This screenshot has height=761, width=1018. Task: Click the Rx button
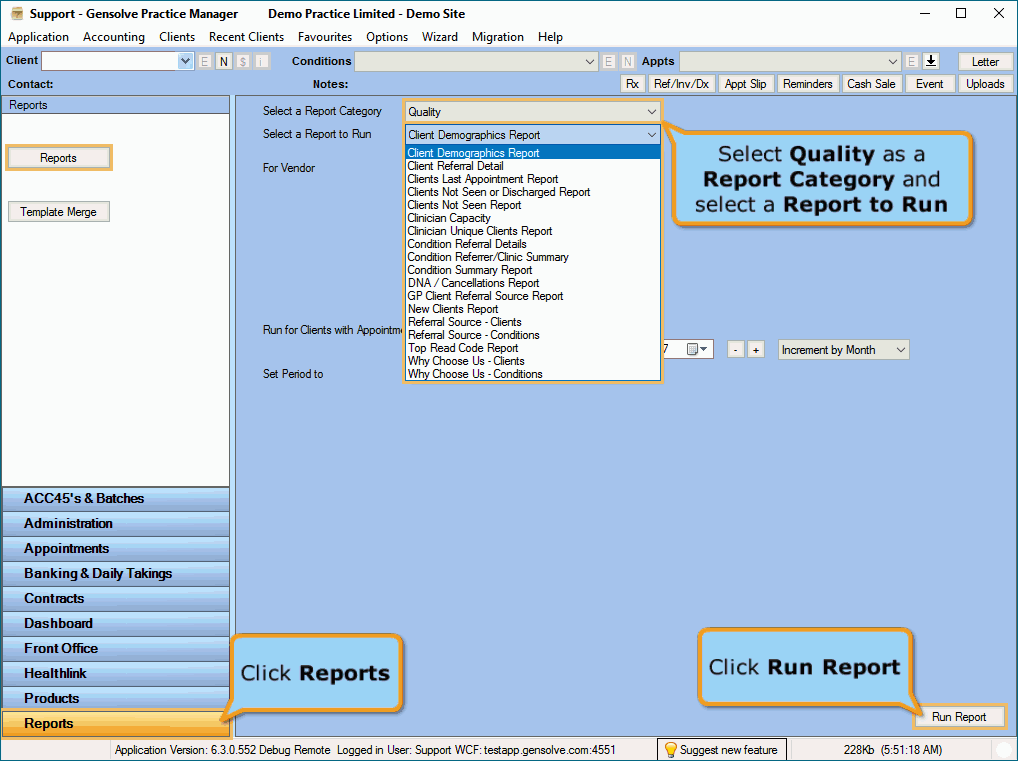[x=632, y=84]
